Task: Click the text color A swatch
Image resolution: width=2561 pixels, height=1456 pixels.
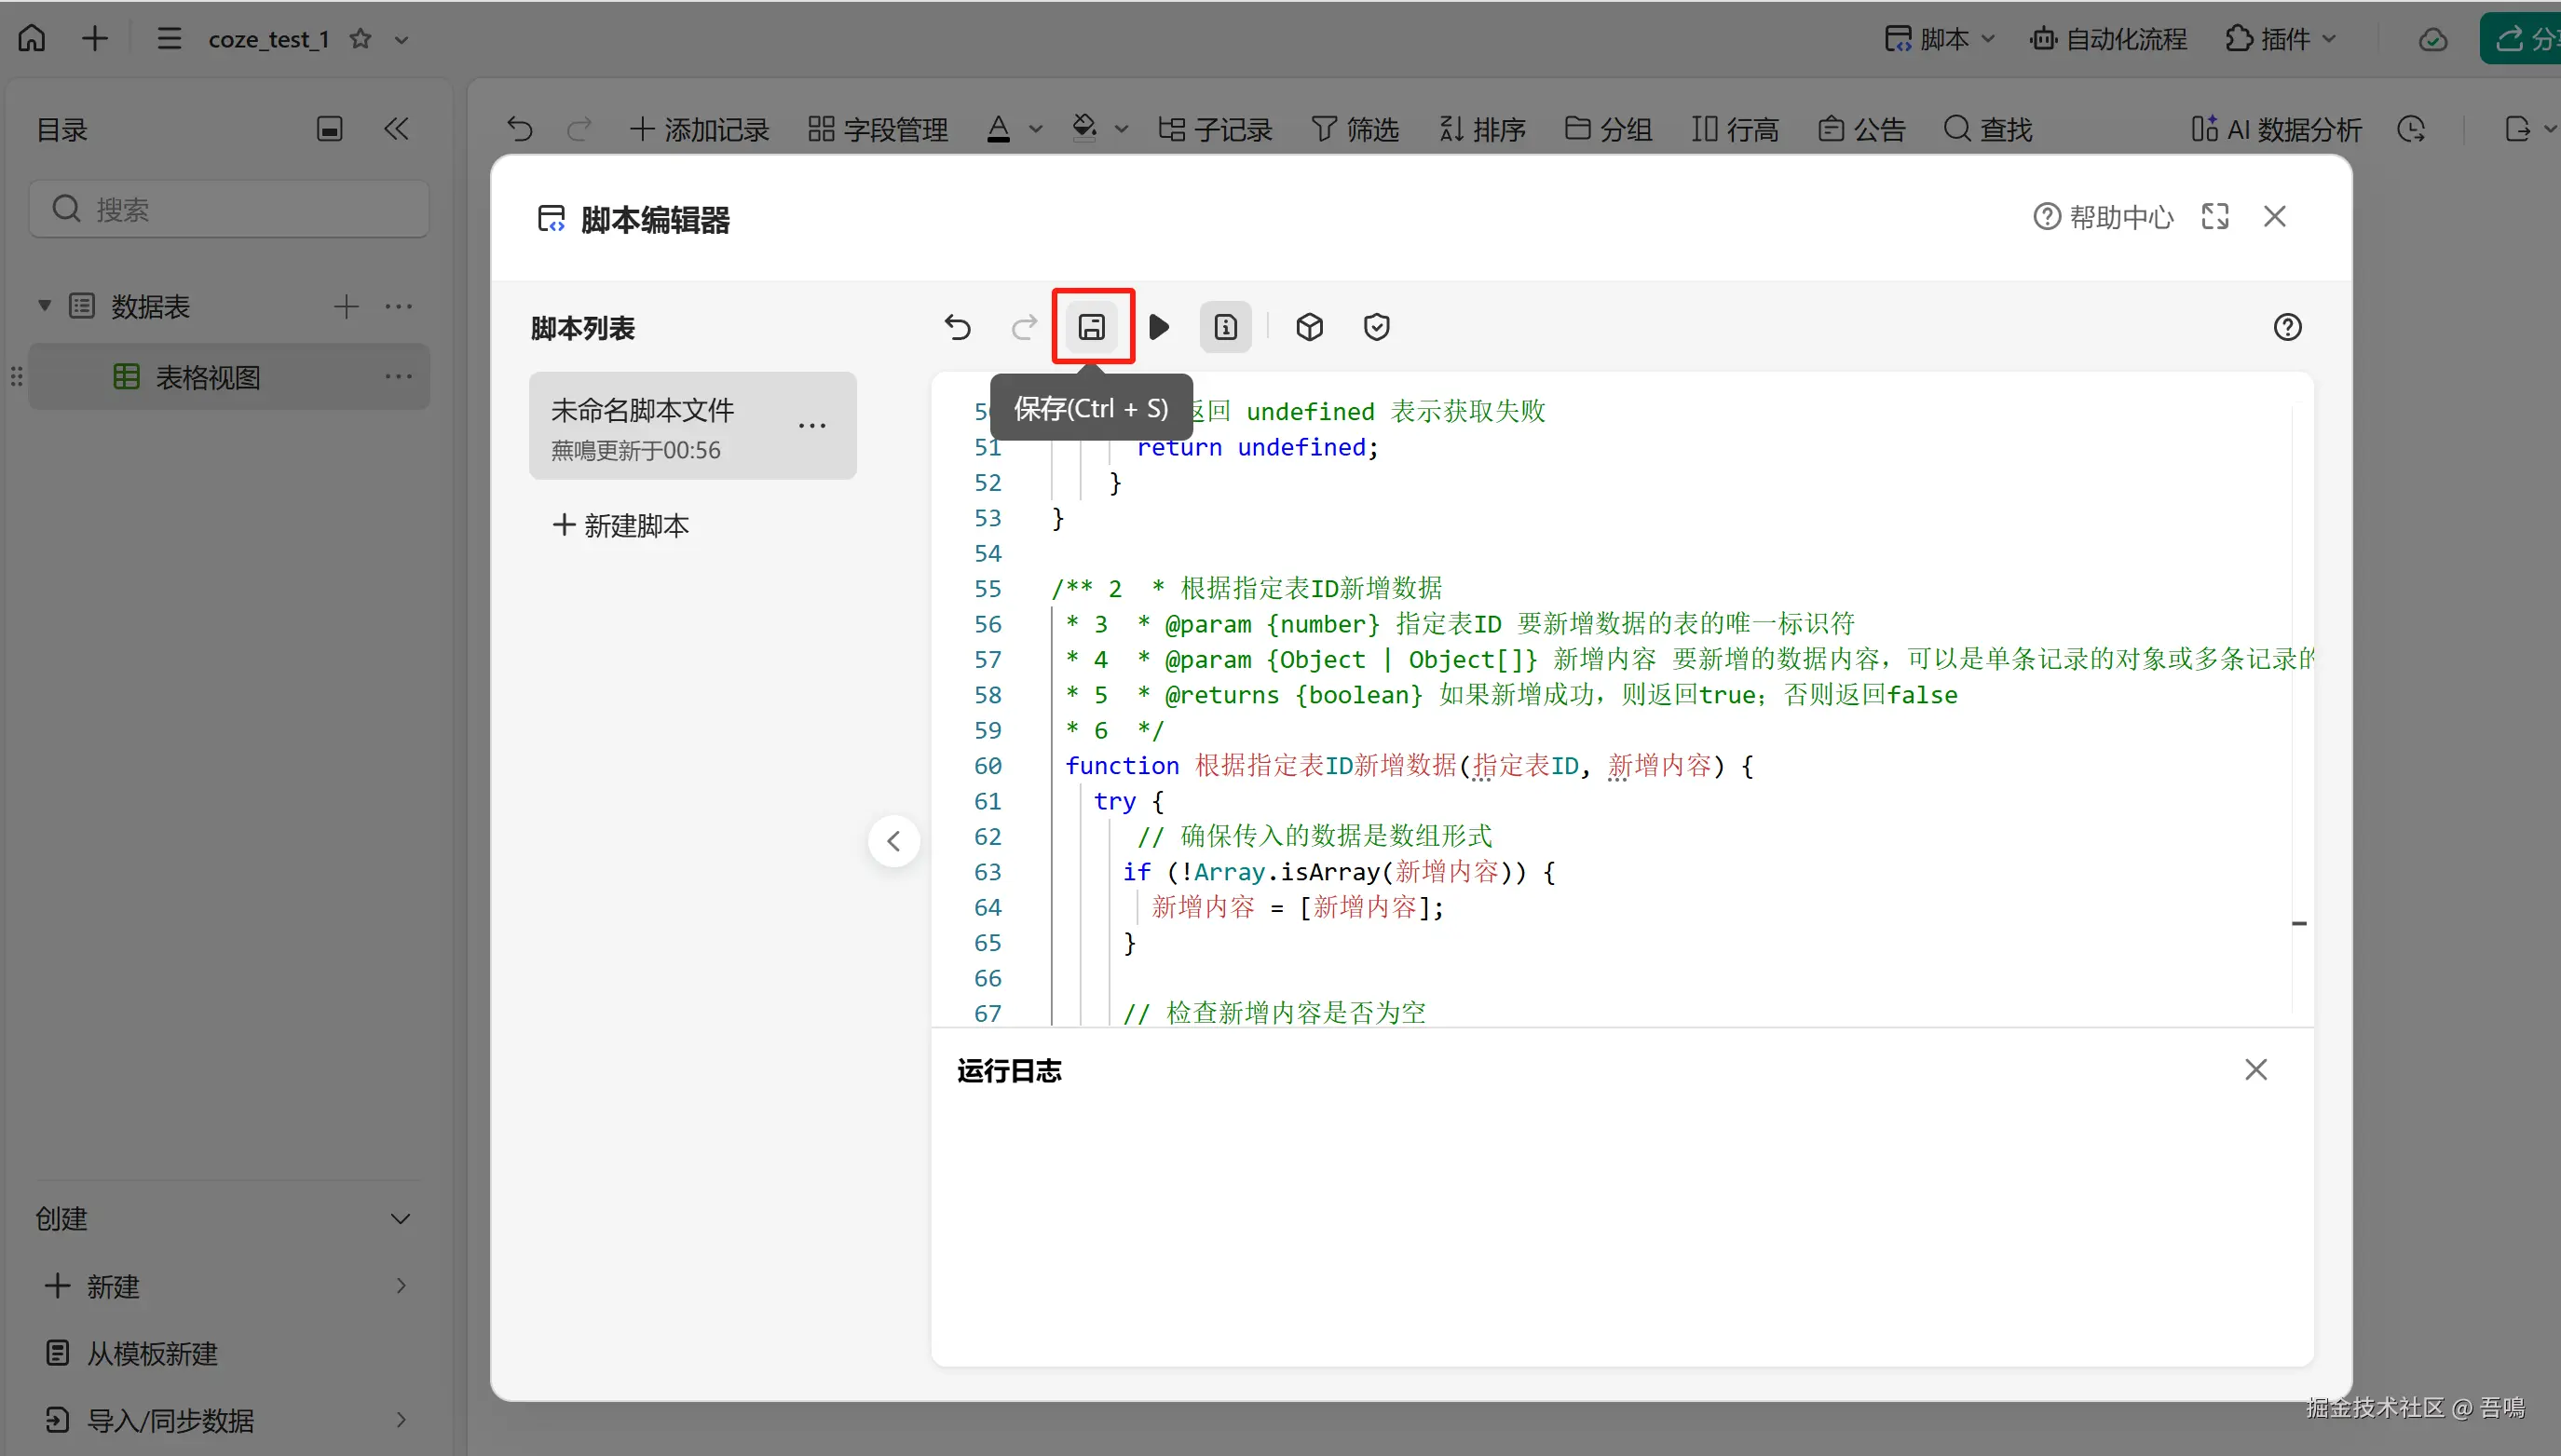Action: (998, 129)
